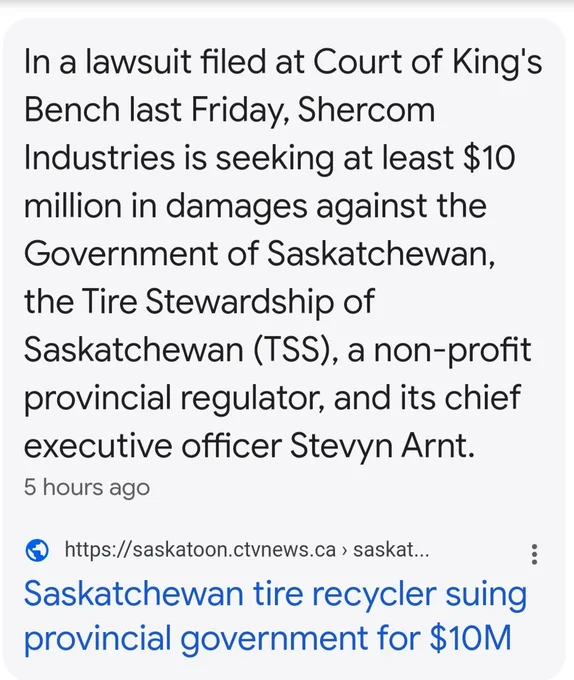Click 'million in damages' in the snippet
574x680 pixels.
166,205
